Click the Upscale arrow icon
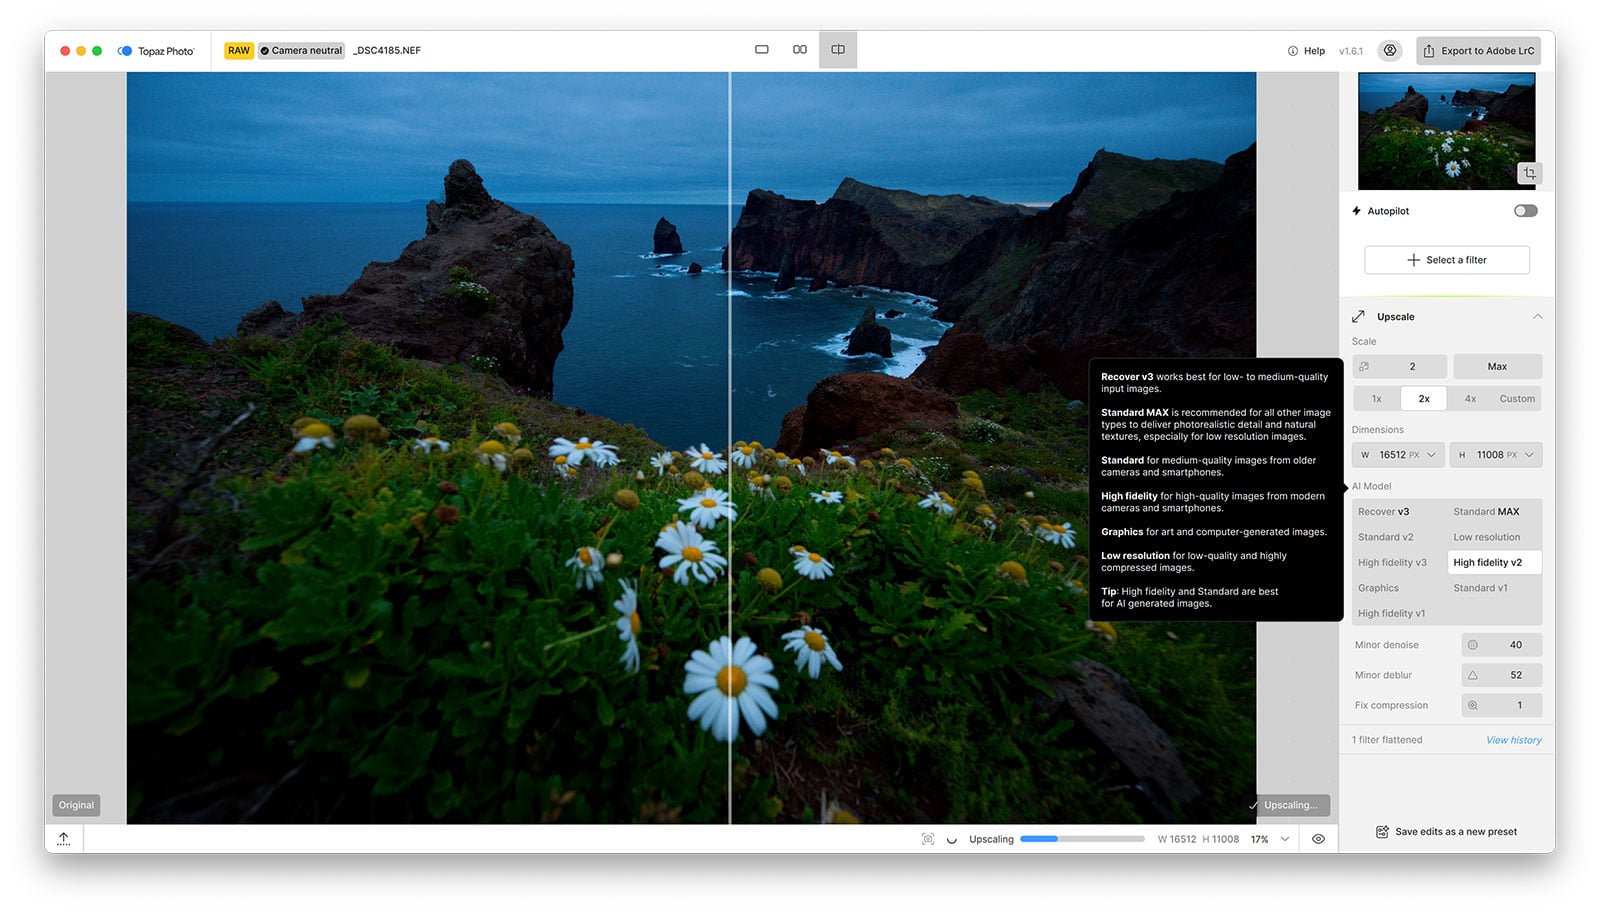Image resolution: width=1600 pixels, height=912 pixels. [1358, 317]
